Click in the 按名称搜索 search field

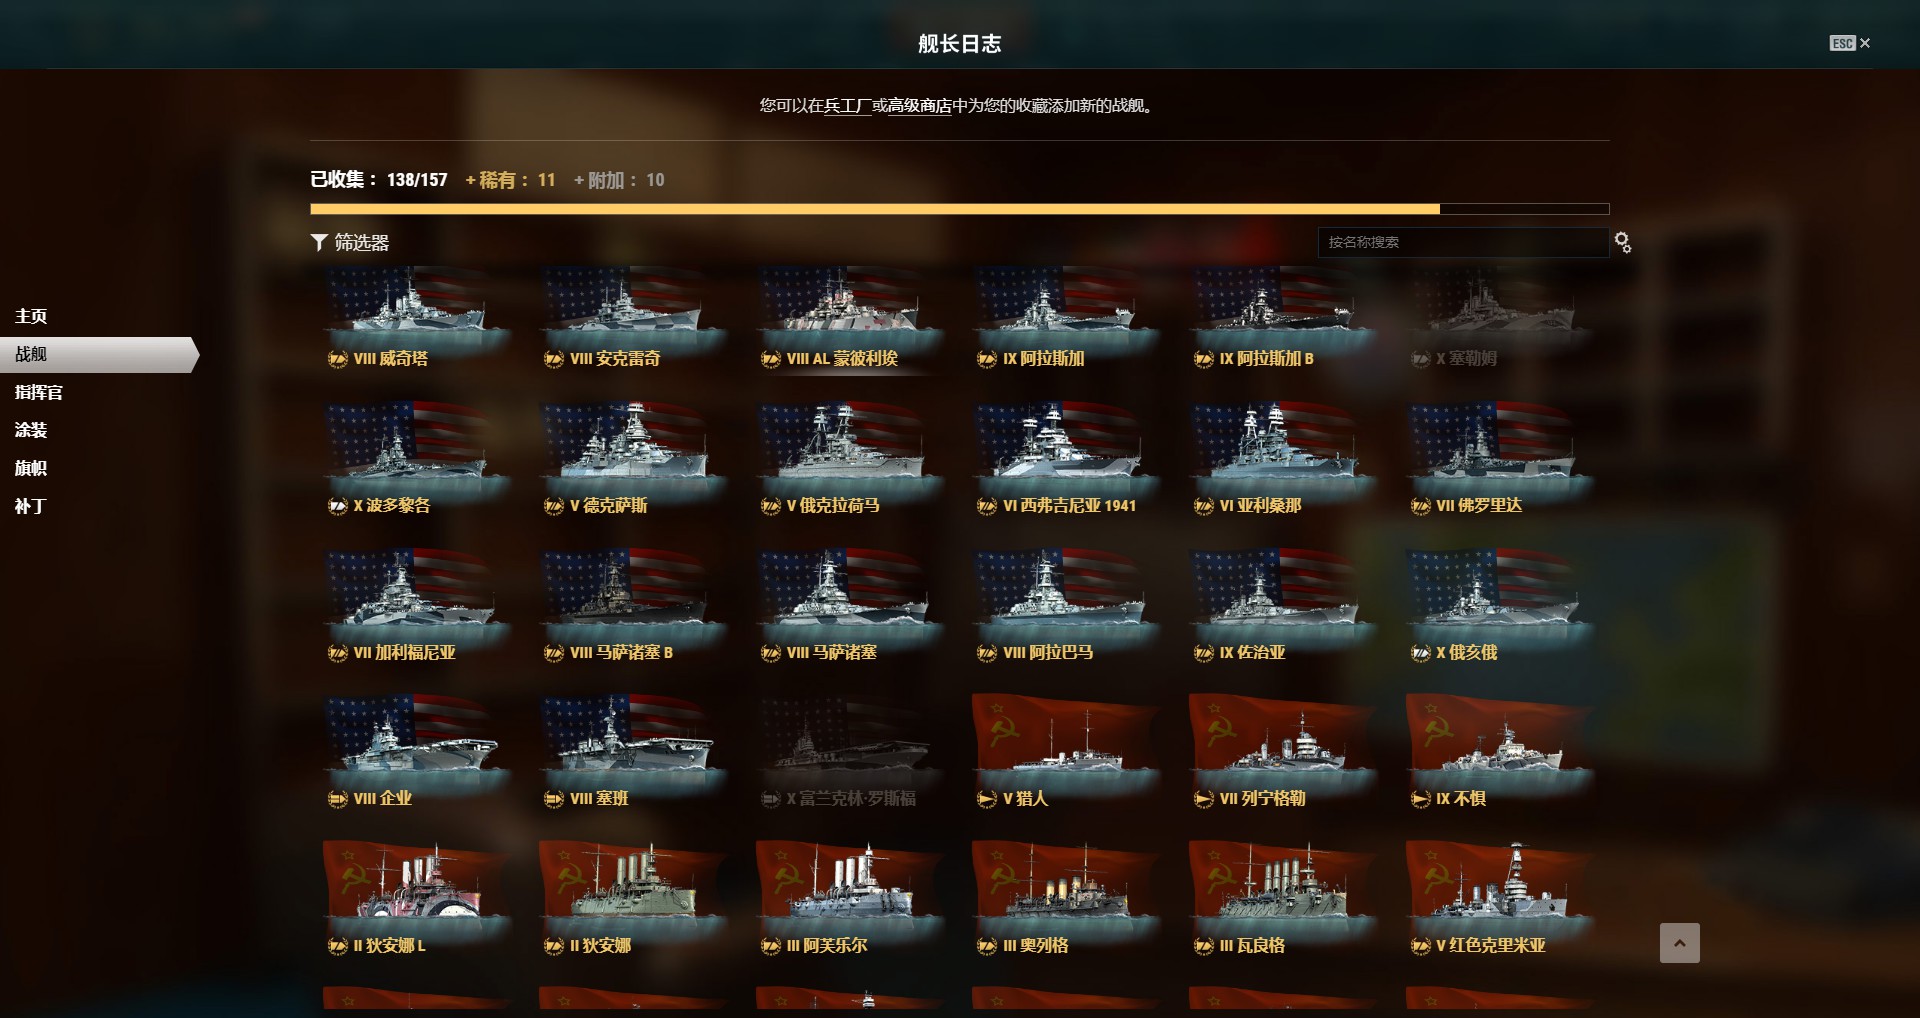(x=1463, y=242)
